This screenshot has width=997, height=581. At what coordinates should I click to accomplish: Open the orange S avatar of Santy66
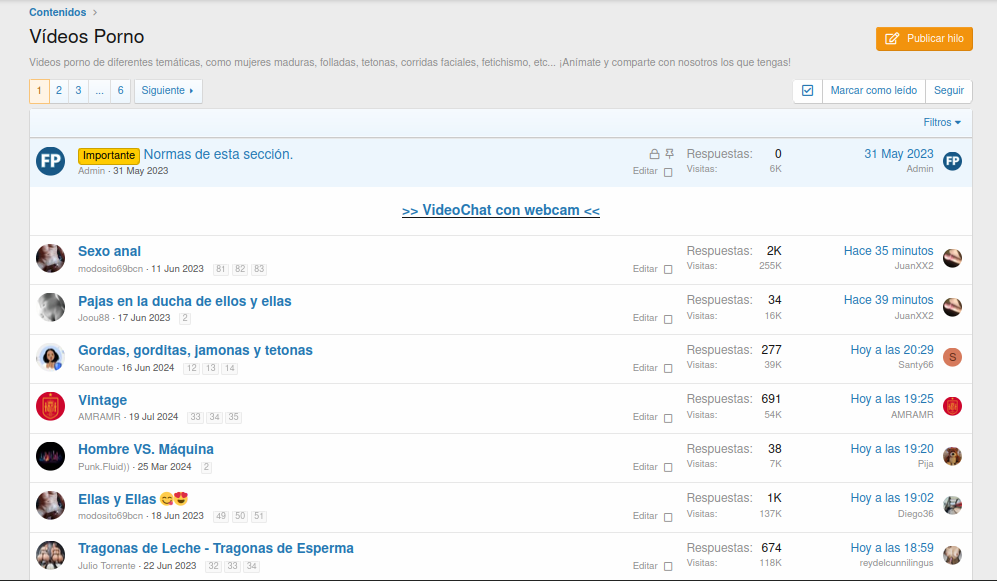952,357
